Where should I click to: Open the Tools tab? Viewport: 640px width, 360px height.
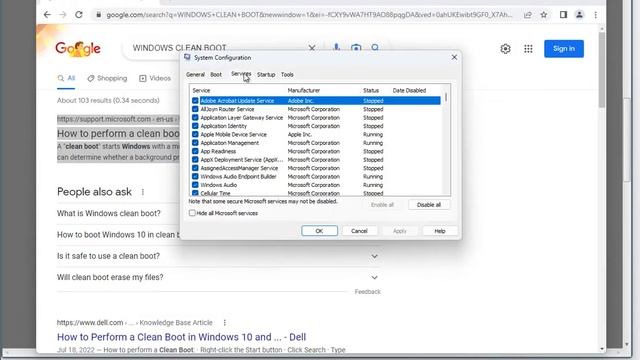287,75
